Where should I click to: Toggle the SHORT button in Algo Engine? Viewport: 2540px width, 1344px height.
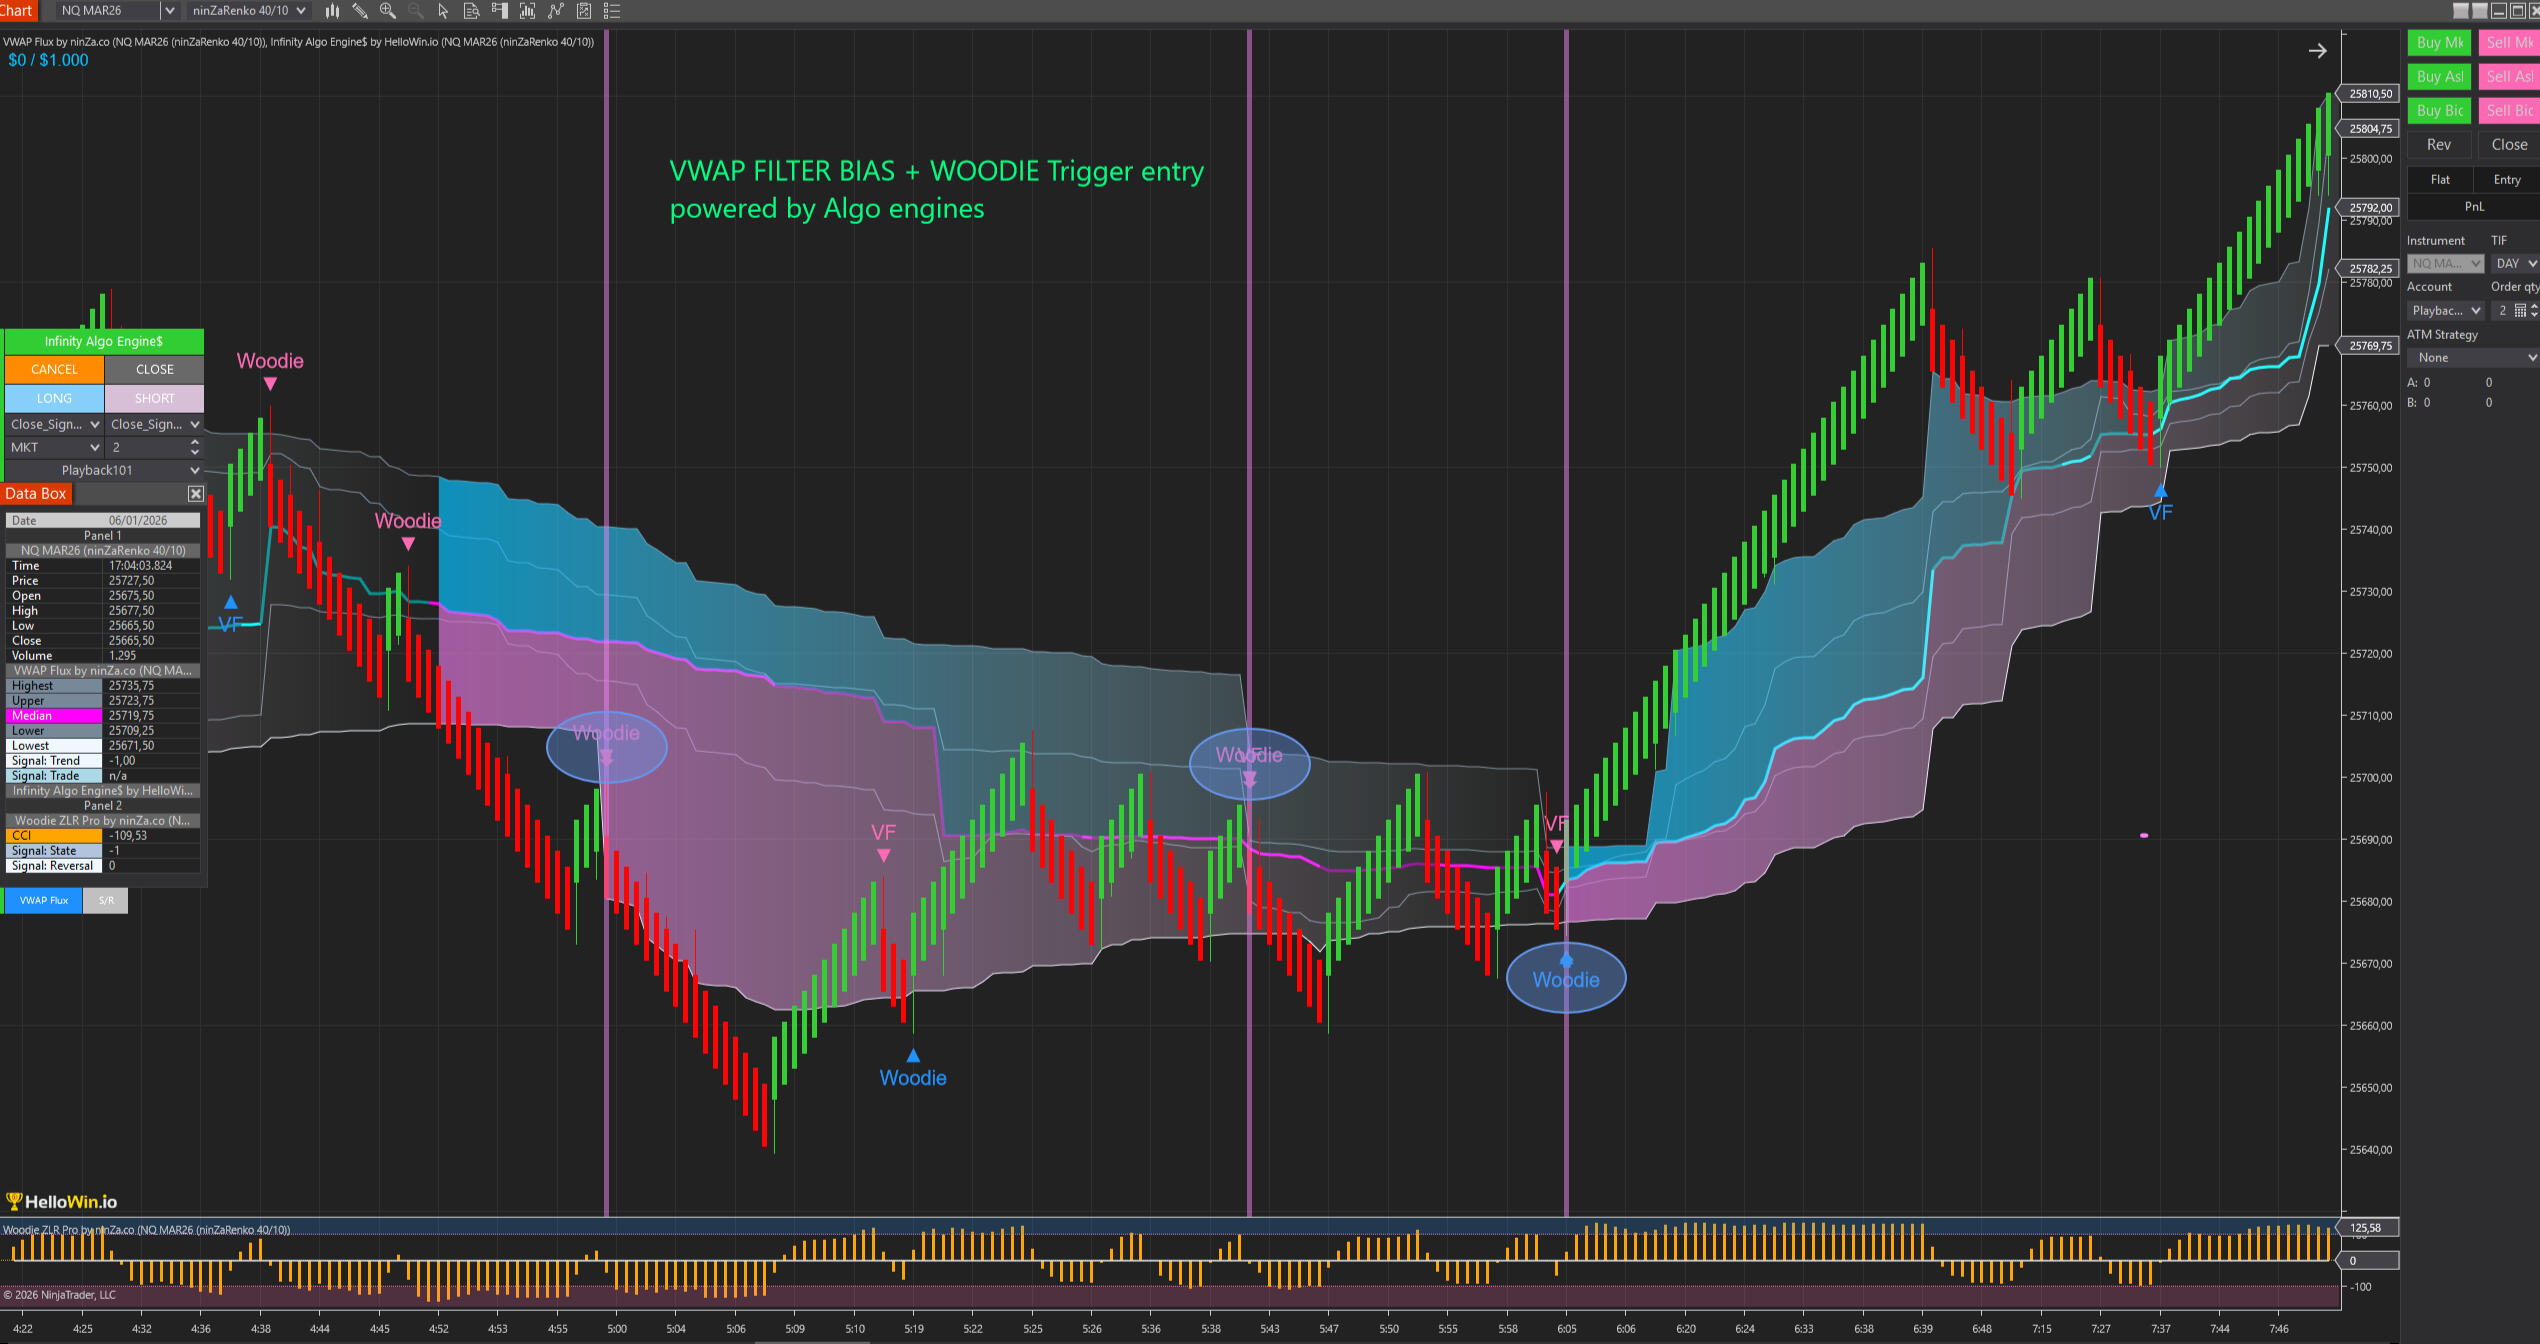(x=154, y=398)
